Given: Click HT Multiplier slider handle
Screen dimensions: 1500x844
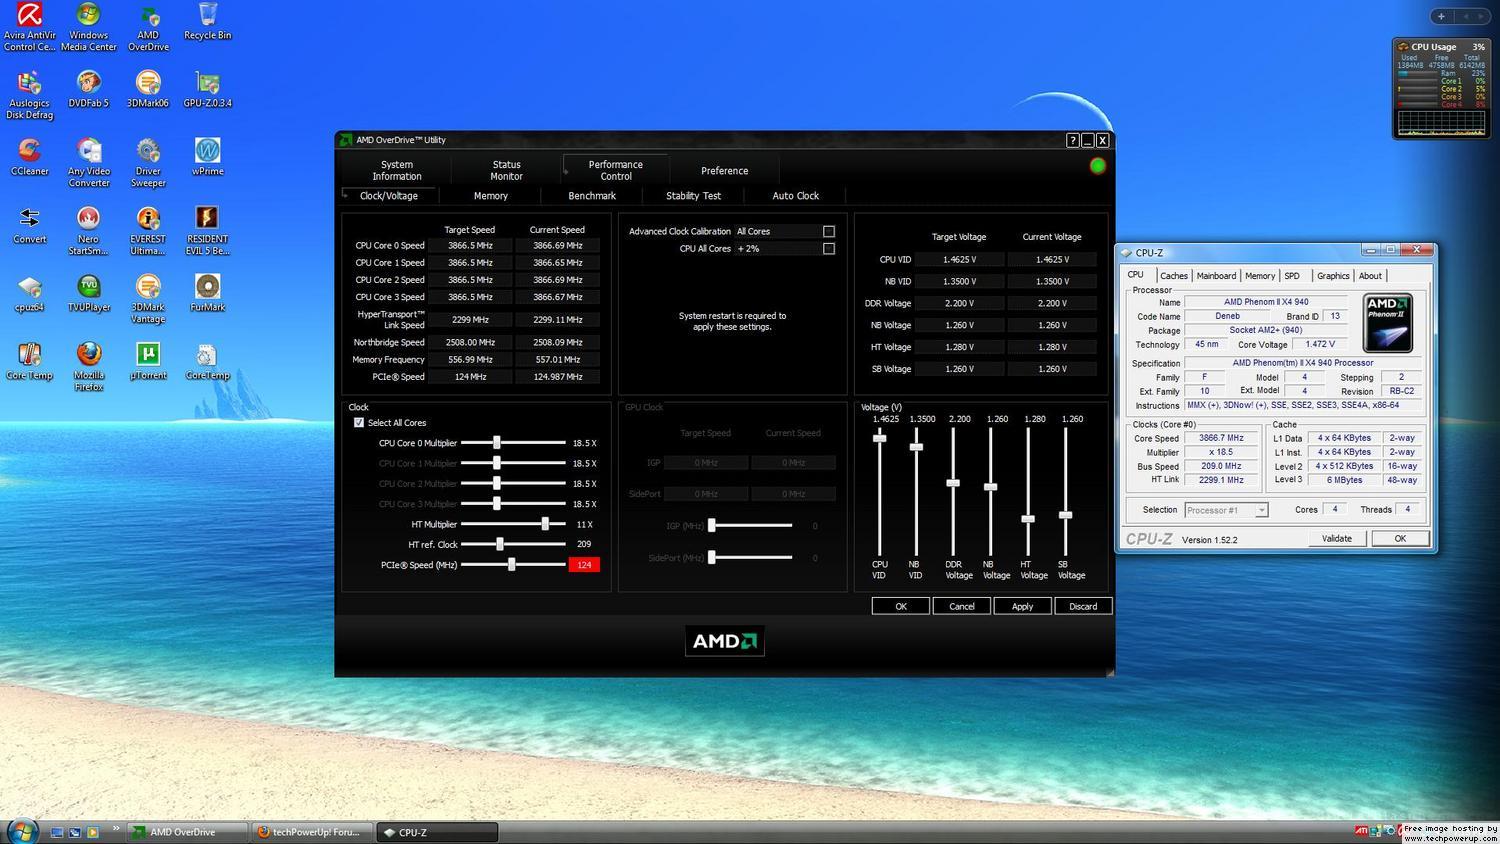Looking at the screenshot, I should coord(545,524).
